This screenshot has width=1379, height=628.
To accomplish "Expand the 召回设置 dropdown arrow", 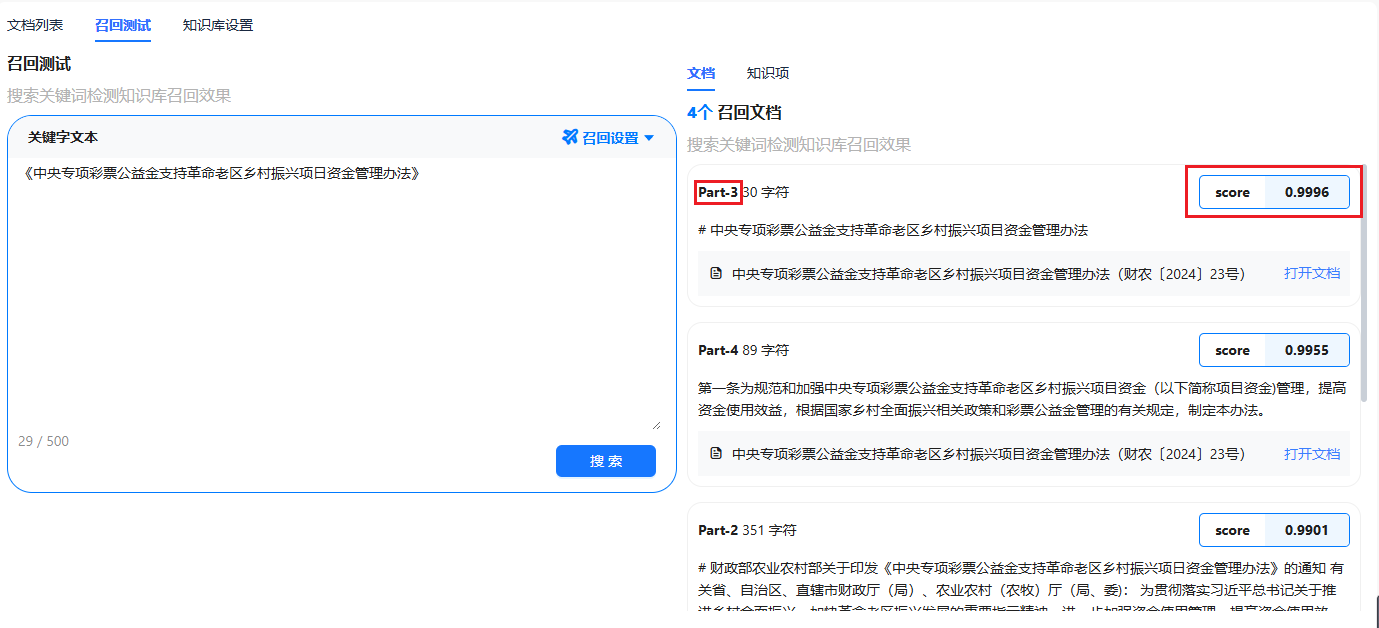I will (649, 138).
